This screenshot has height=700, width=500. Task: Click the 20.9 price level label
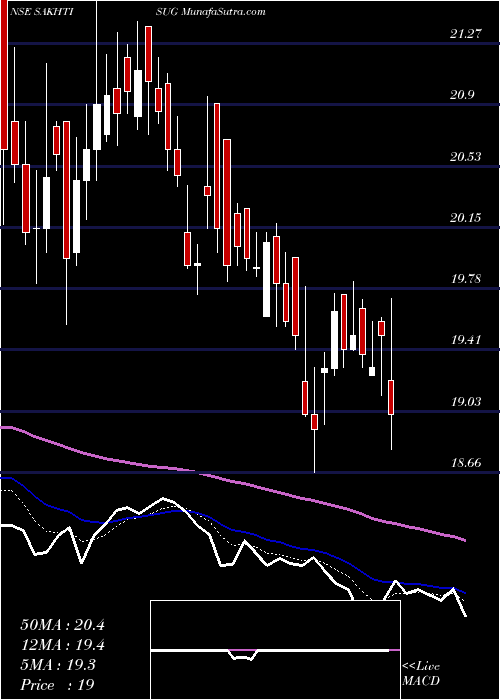462,95
